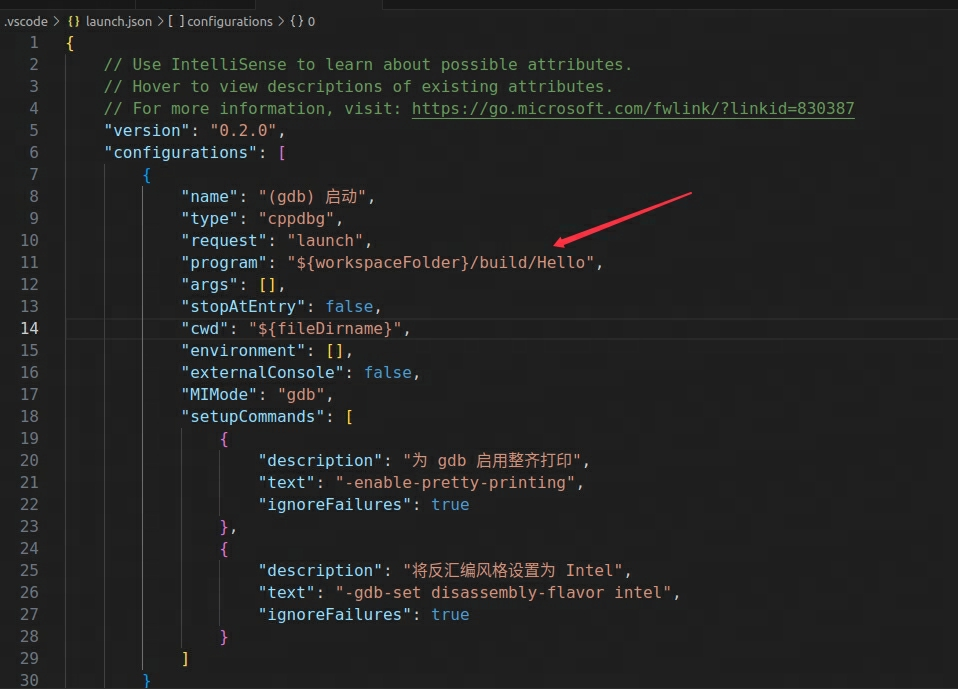Click the "program" key
Screen dimensions: 958x689
[224, 263]
